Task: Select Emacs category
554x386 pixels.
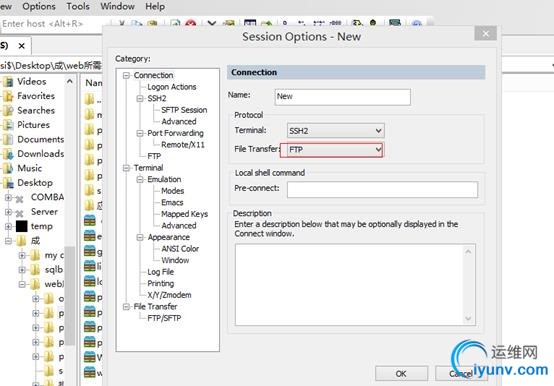Action: click(x=172, y=203)
